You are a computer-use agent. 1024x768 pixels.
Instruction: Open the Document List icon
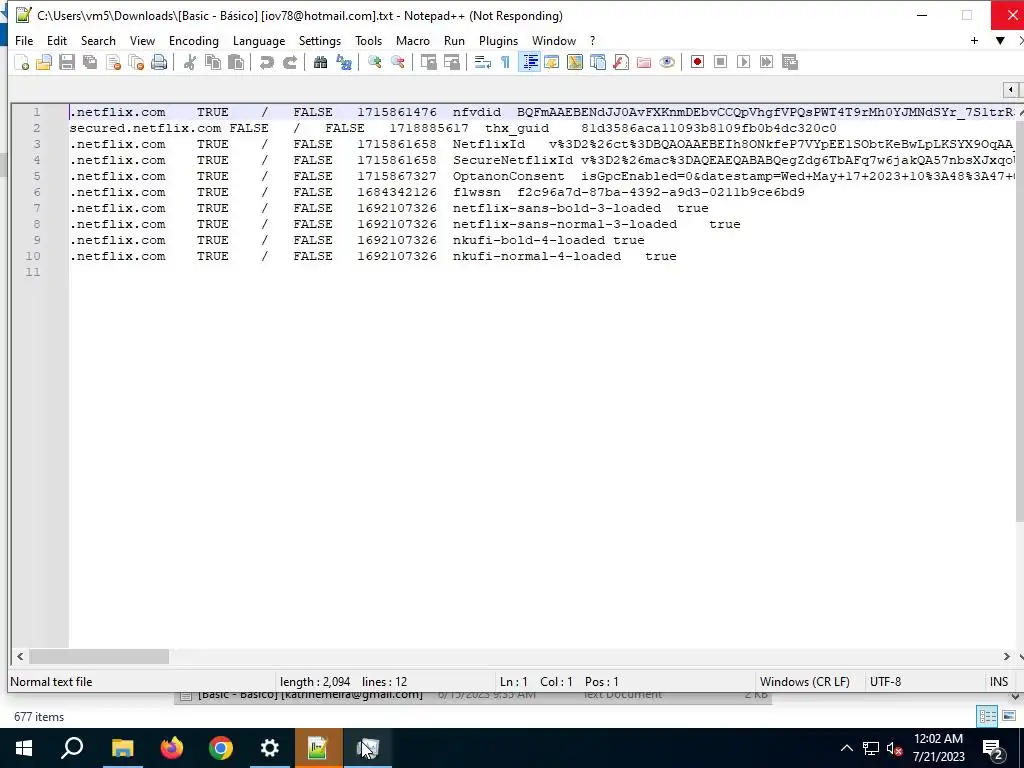(x=598, y=62)
